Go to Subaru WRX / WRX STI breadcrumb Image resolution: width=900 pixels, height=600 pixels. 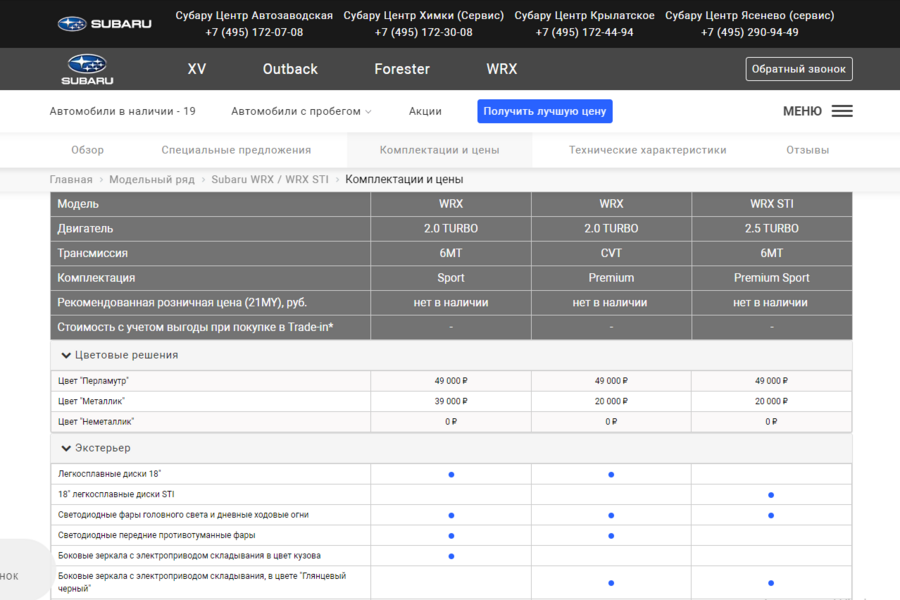270,179
